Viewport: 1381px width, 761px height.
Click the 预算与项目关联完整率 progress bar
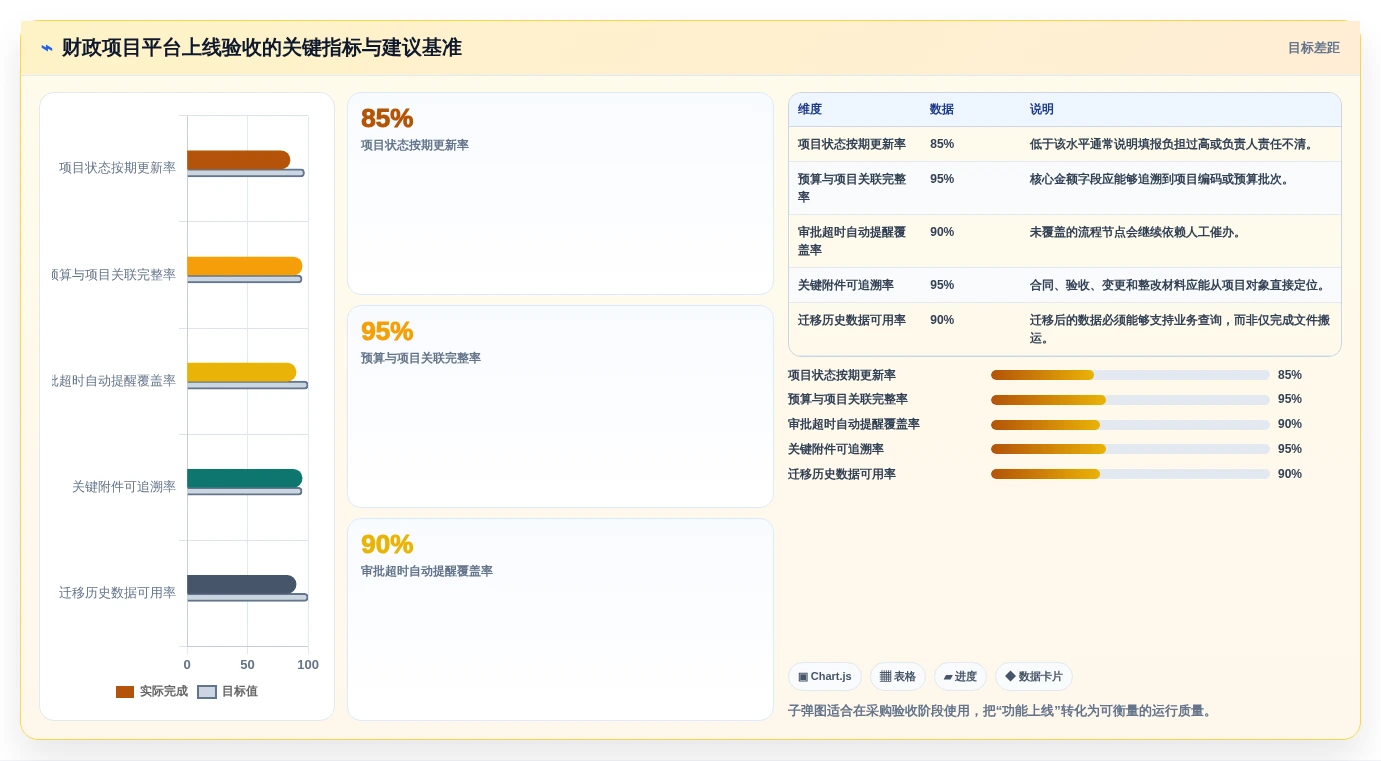click(1130, 400)
